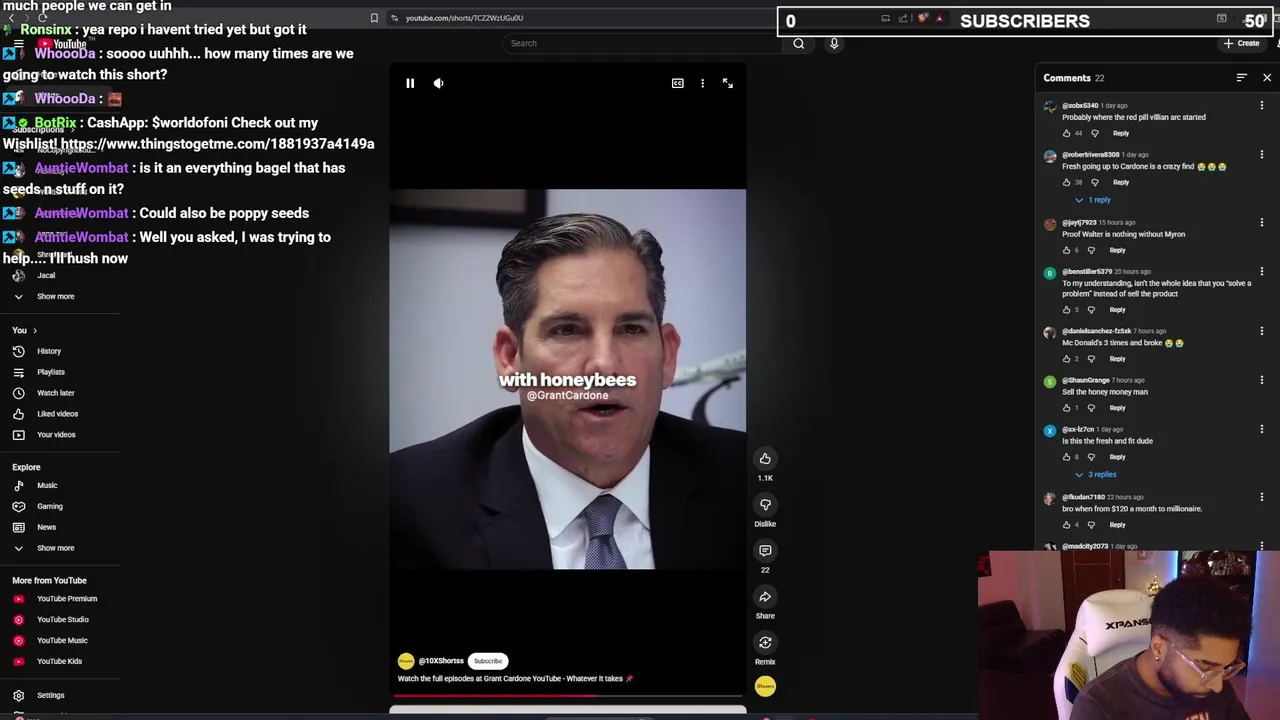Dislike the comment by @xobx5340
This screenshot has height=720, width=1280.
pyautogui.click(x=1095, y=133)
